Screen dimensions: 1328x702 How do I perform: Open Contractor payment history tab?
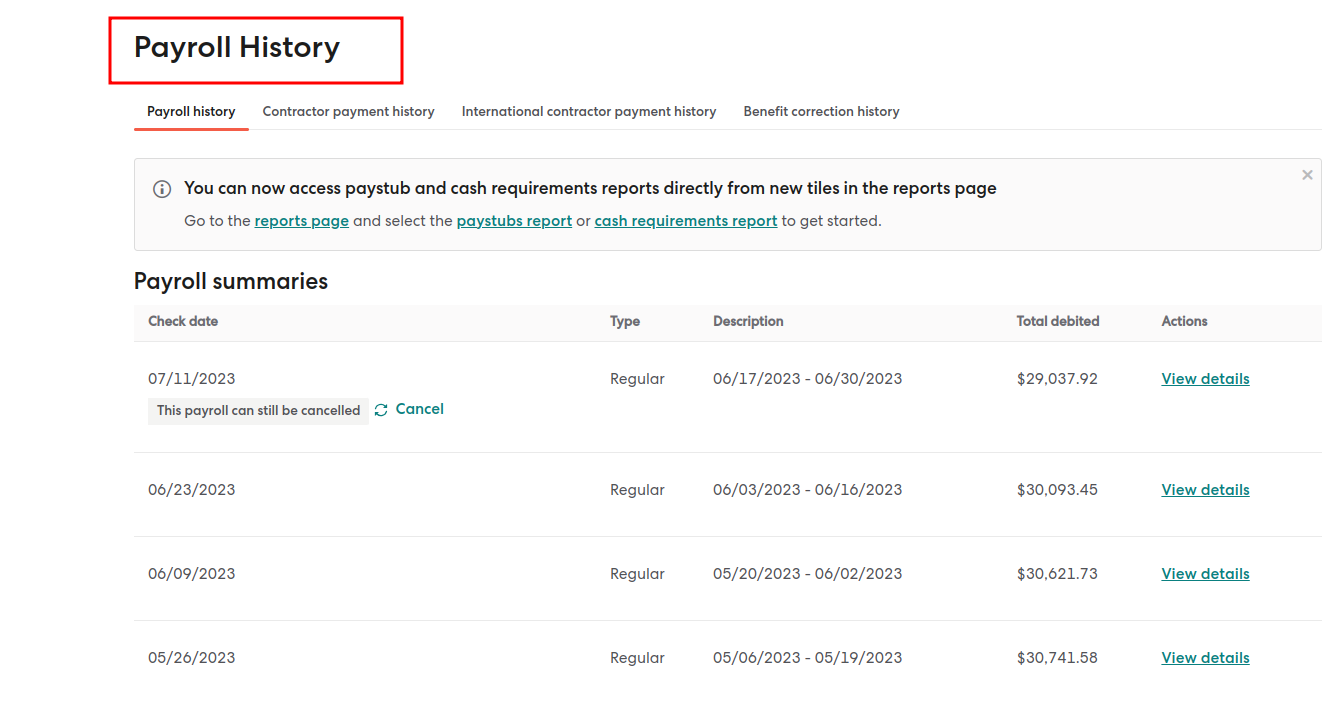pyautogui.click(x=348, y=112)
